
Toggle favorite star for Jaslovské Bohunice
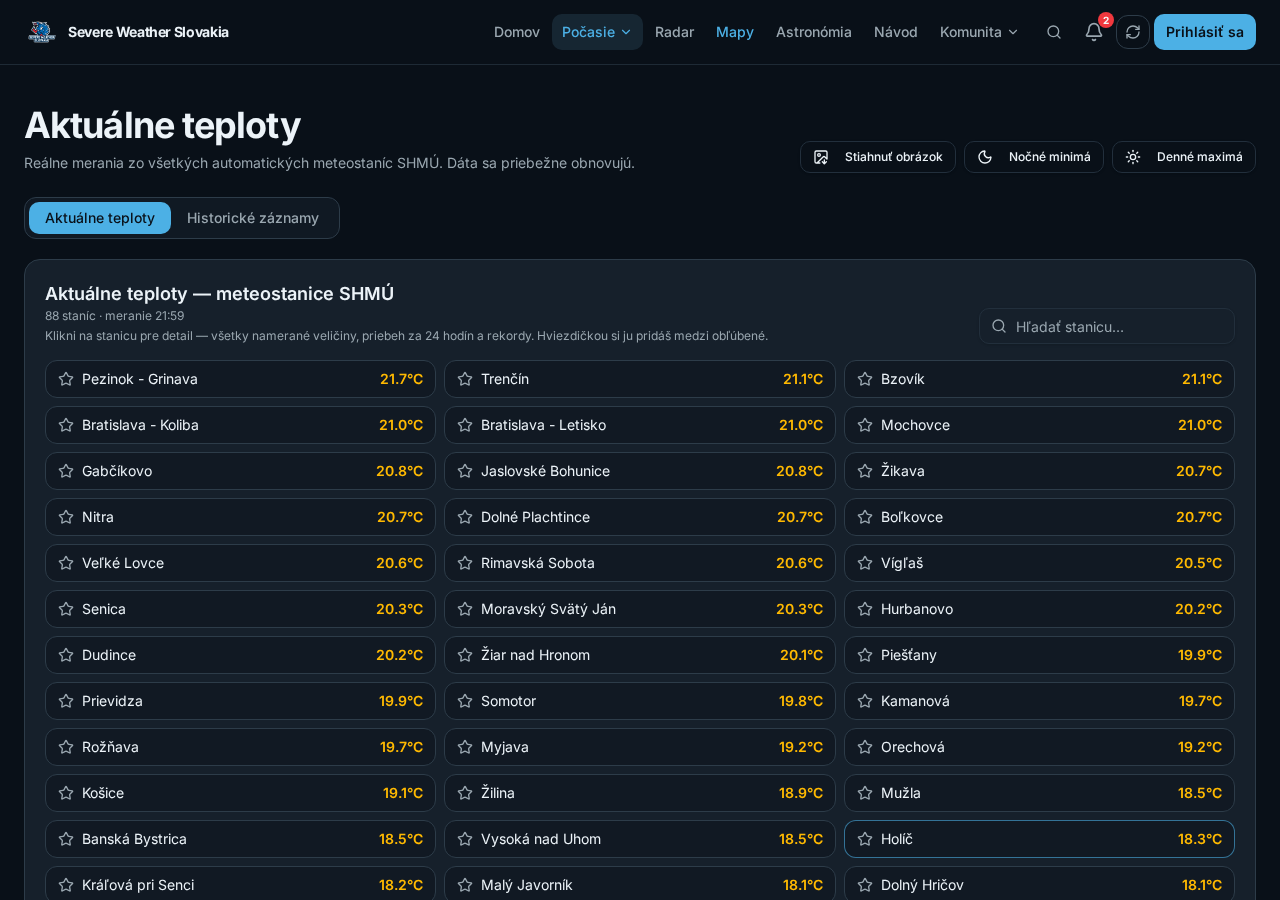click(465, 471)
